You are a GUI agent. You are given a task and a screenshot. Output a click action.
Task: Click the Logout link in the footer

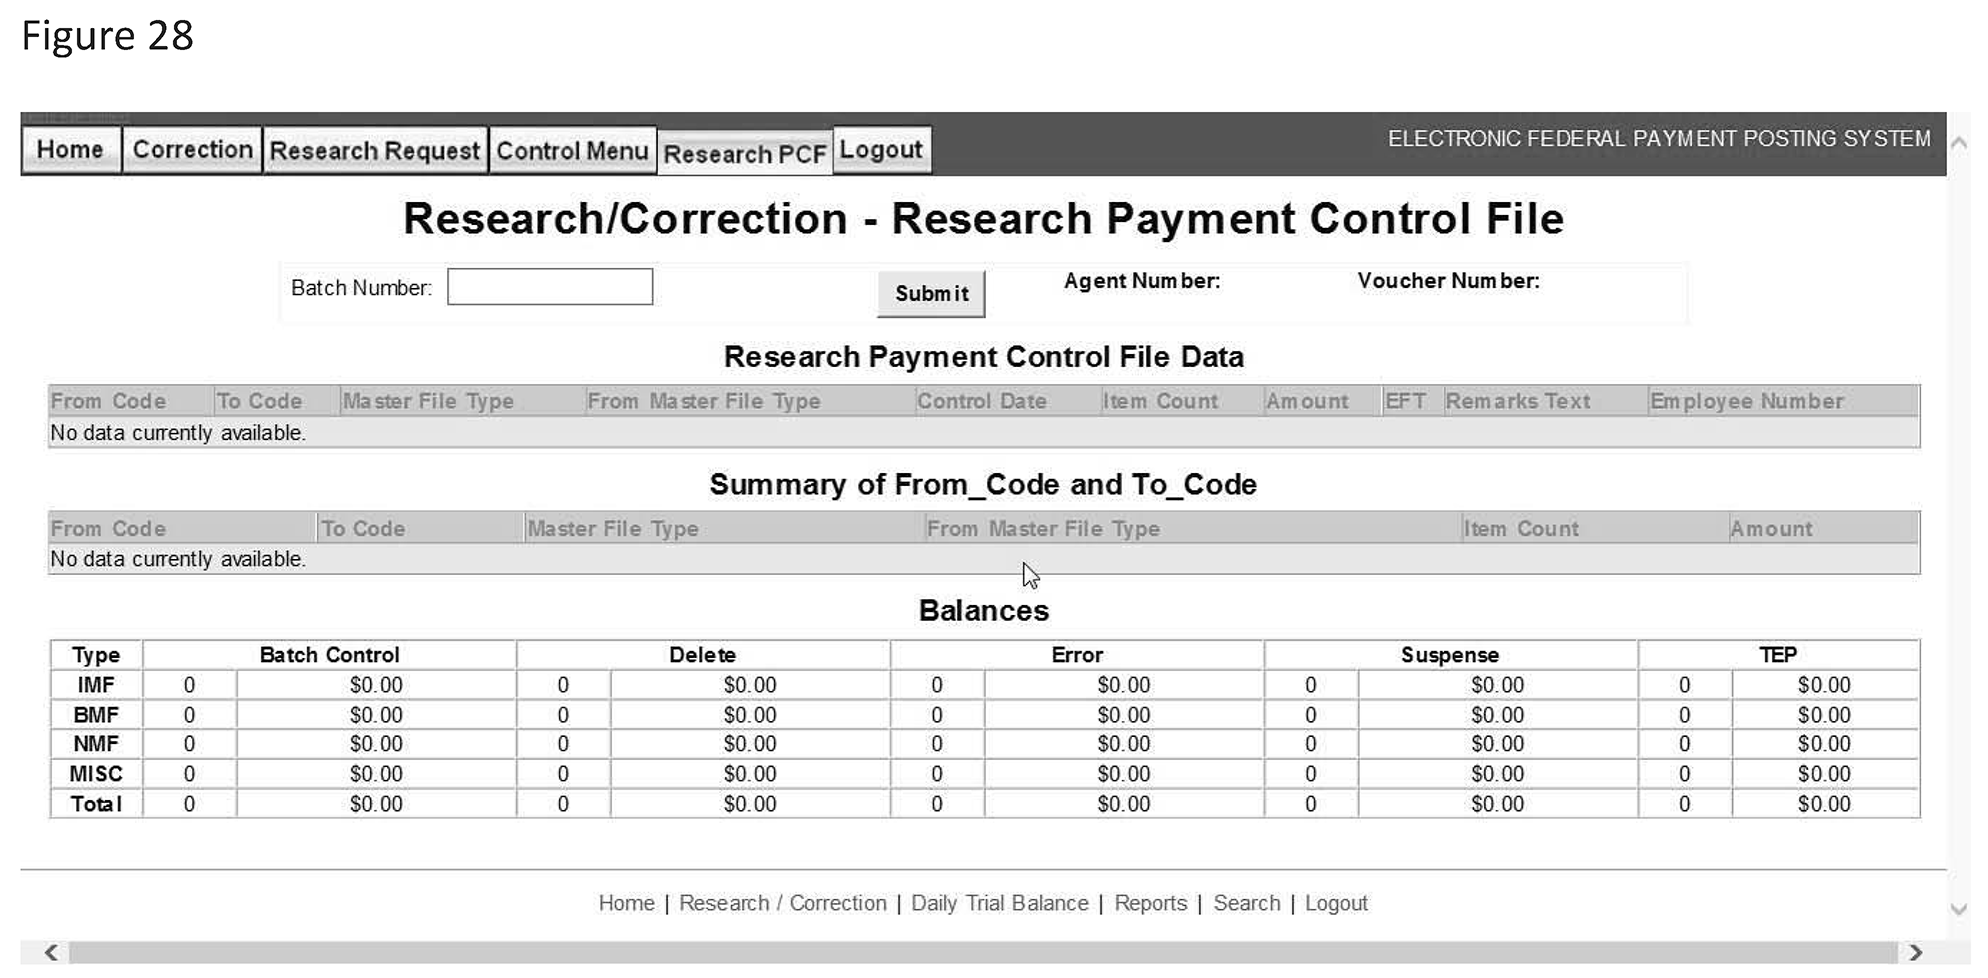pos(1335,903)
